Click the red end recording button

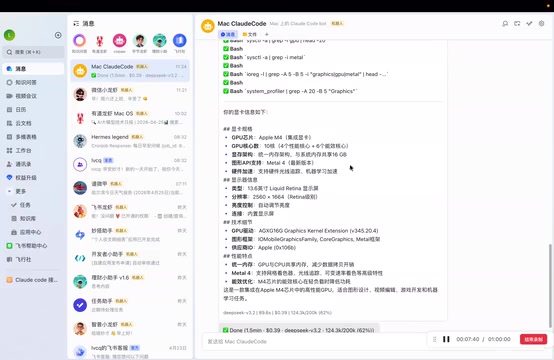tap(533, 339)
